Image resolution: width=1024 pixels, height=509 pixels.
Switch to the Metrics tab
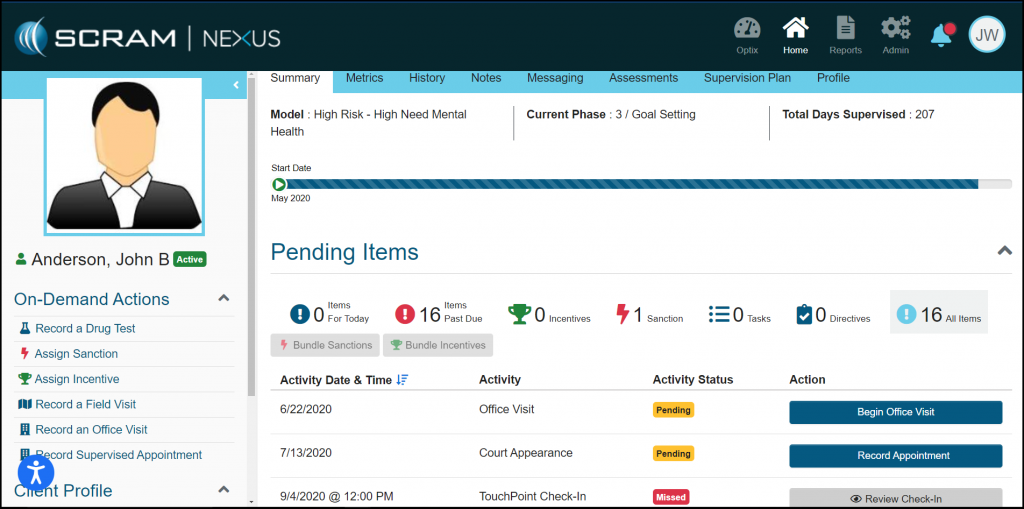coord(364,78)
